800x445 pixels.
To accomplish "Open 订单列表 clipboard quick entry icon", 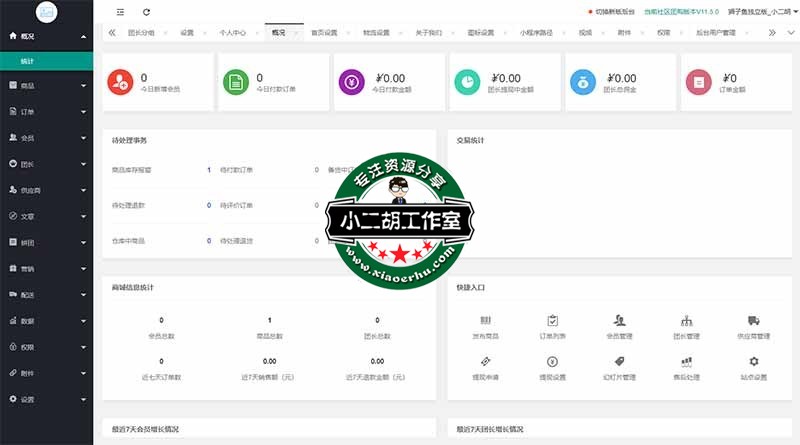I will click(x=552, y=321).
